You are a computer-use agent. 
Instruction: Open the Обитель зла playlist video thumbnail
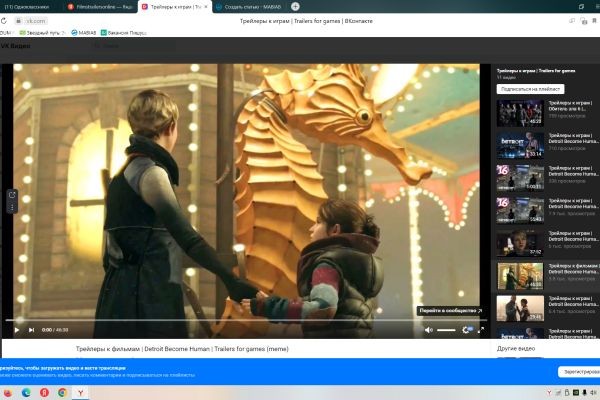tap(520, 113)
